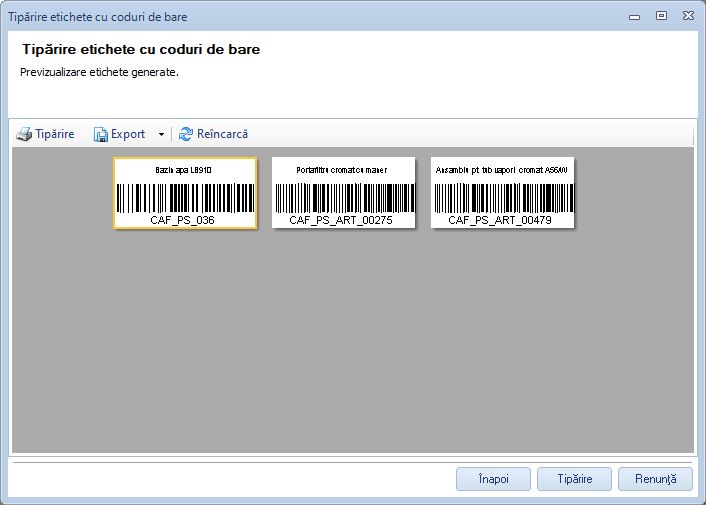Image resolution: width=706 pixels, height=505 pixels.
Task: Maximize the barcode label window
Action: pos(661,16)
